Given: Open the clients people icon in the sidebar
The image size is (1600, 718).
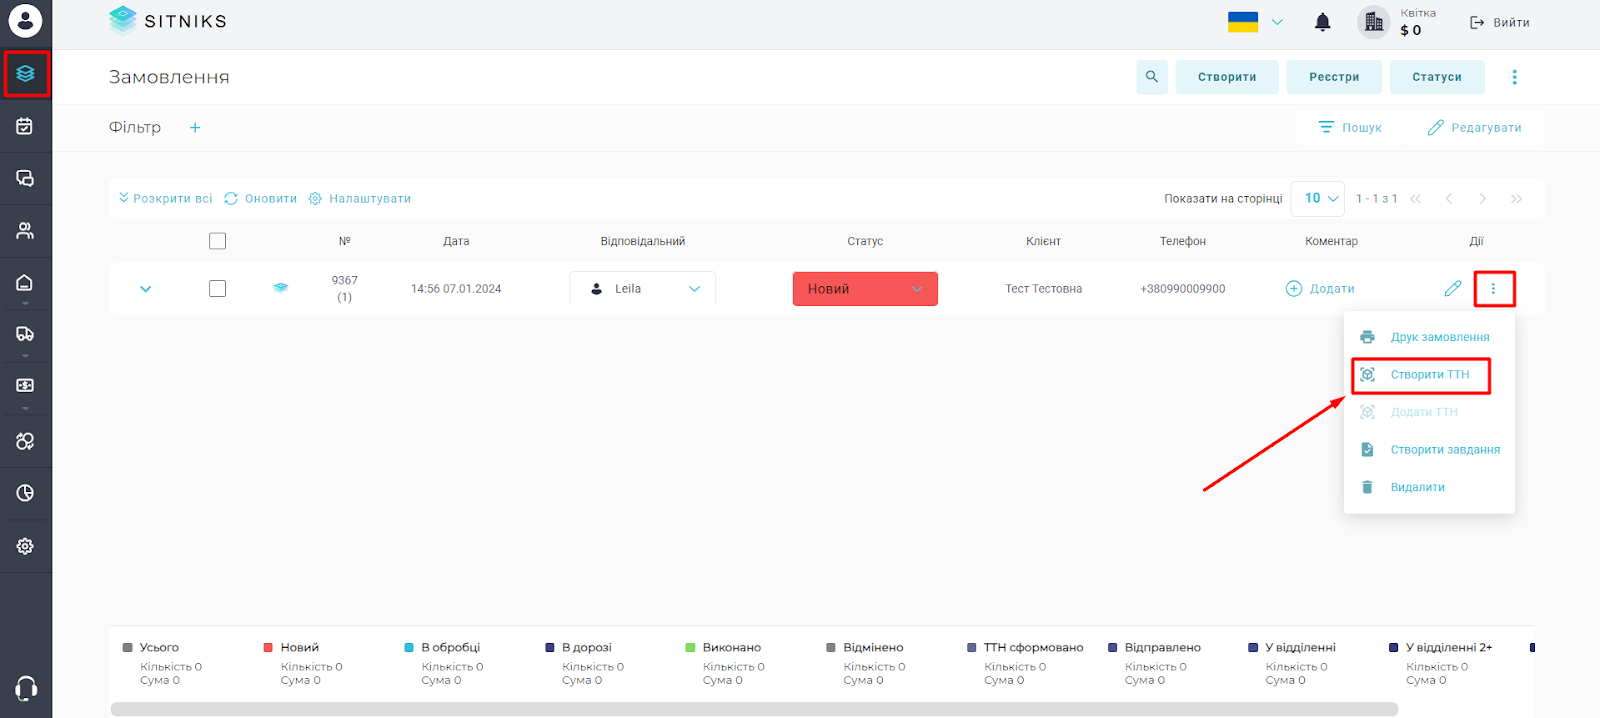Looking at the screenshot, I should pos(25,230).
